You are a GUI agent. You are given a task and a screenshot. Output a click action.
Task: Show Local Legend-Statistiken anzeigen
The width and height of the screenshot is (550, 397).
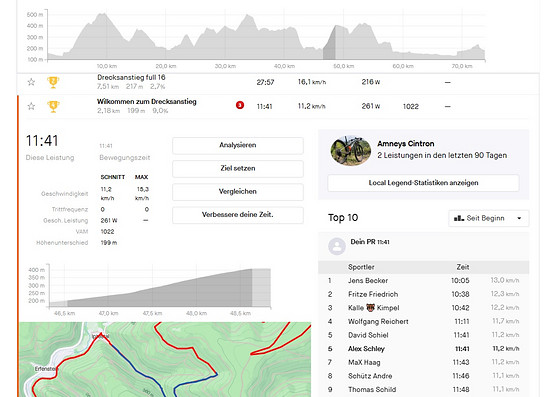423,183
